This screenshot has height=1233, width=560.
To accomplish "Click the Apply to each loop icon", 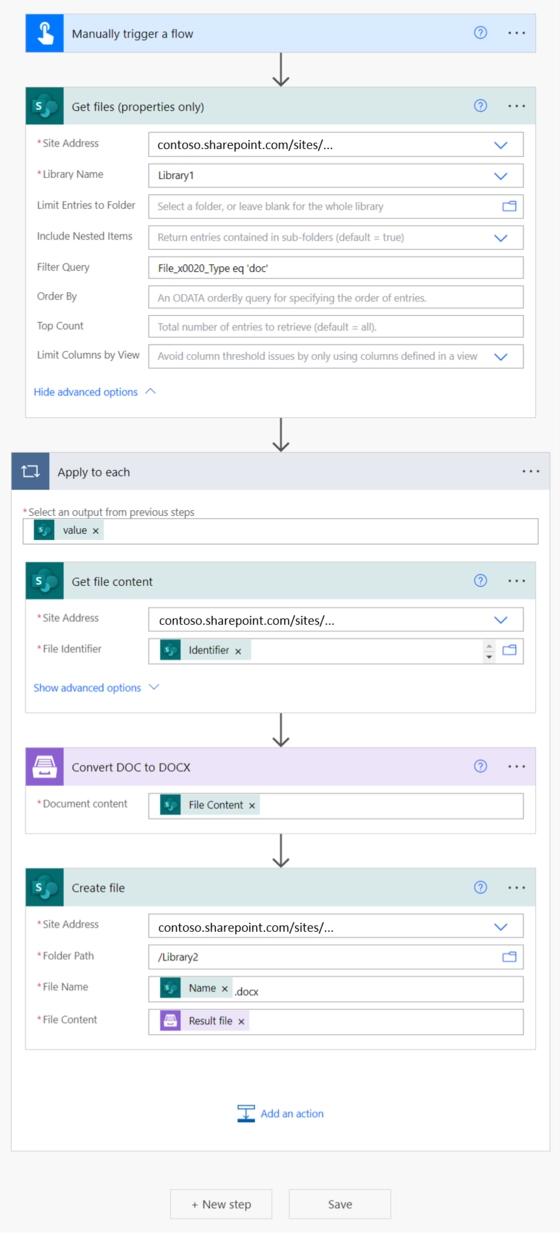I will pos(30,471).
